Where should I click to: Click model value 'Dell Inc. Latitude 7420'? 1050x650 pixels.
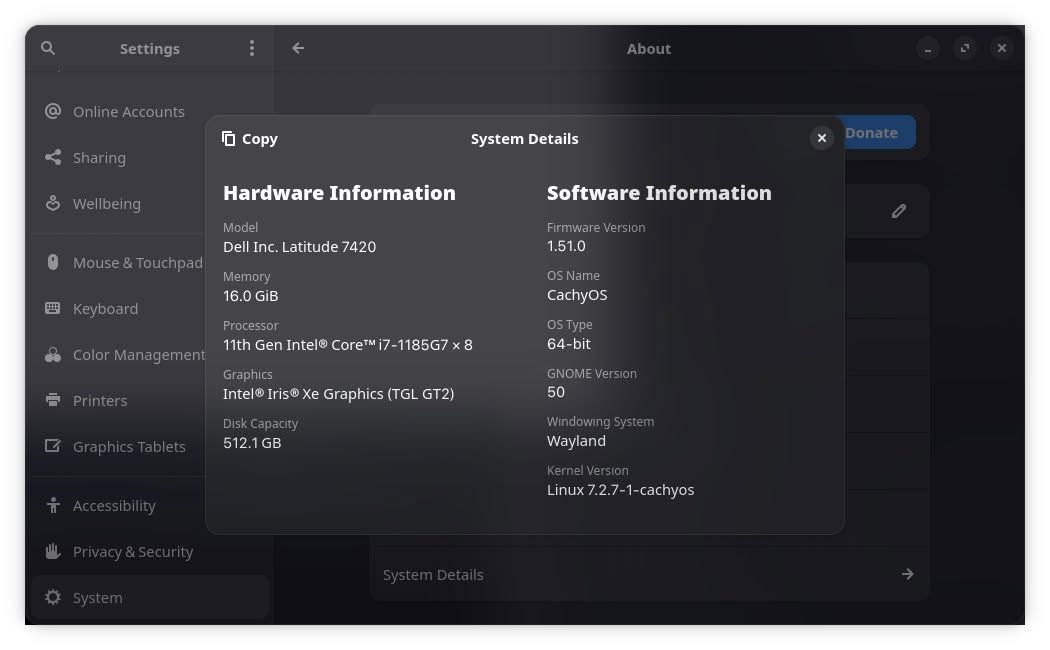click(299, 246)
